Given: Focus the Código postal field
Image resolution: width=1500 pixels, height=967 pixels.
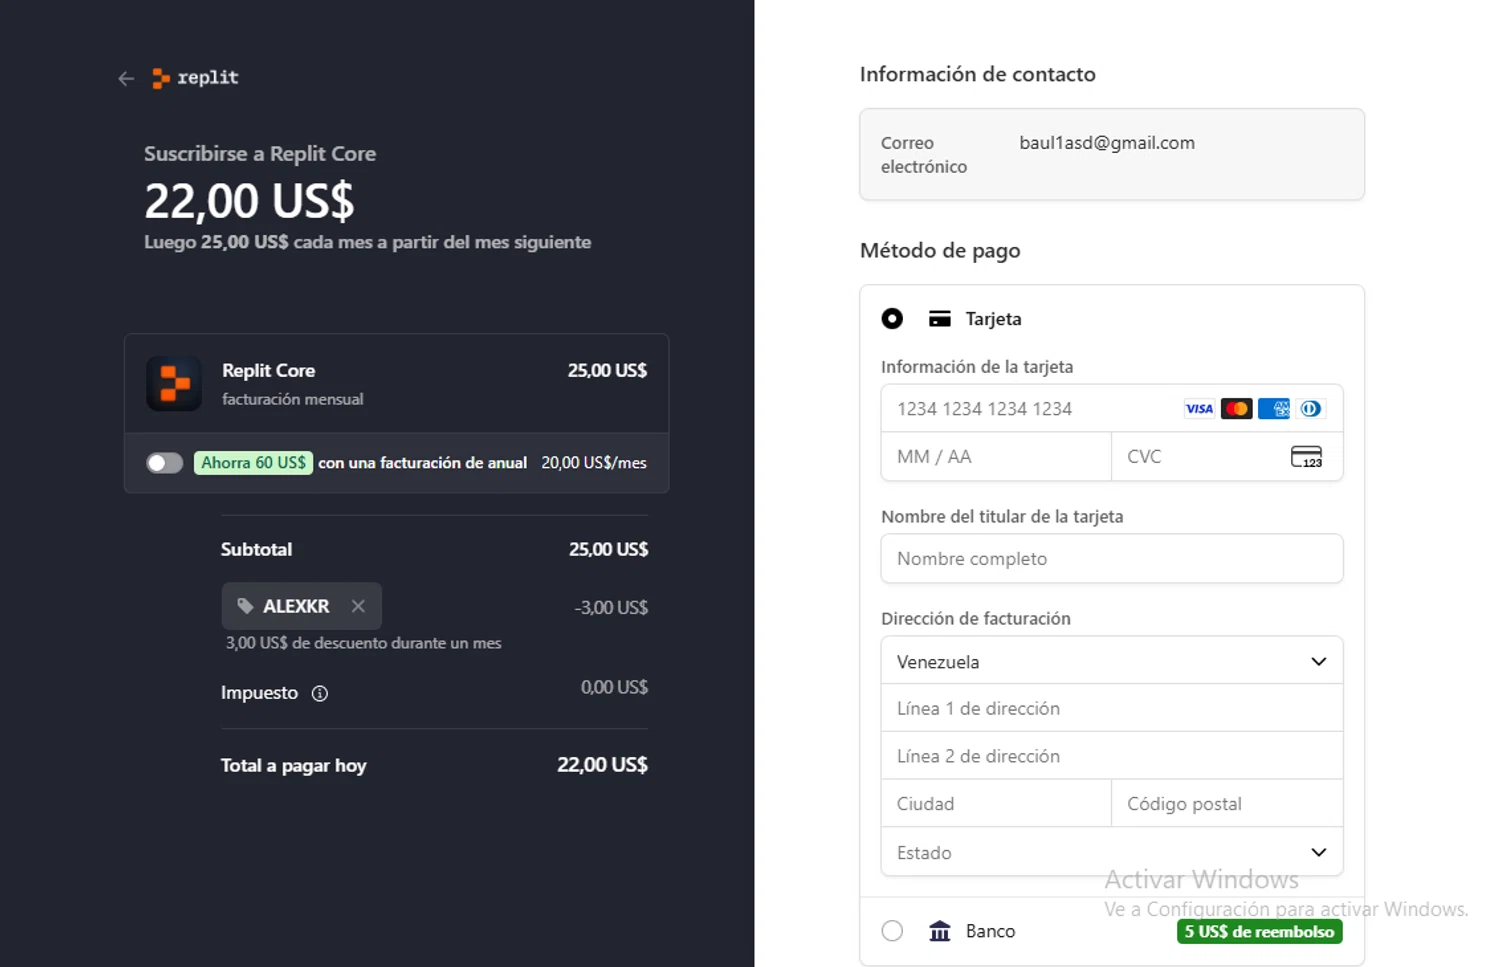Looking at the screenshot, I should tap(1227, 804).
